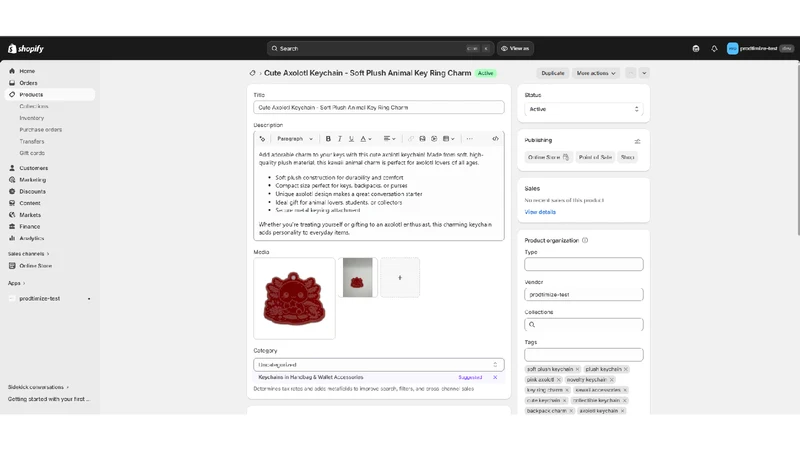Image resolution: width=800 pixels, height=450 pixels.
Task: Toggle underline formatting
Action: 351,139
